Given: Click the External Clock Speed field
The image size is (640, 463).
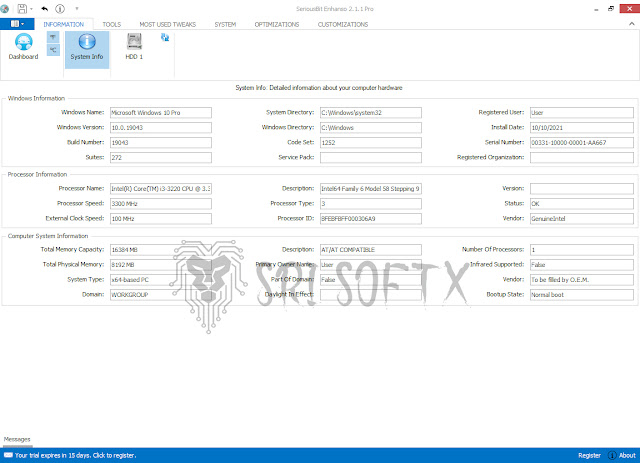Looking at the screenshot, I should point(161,219).
